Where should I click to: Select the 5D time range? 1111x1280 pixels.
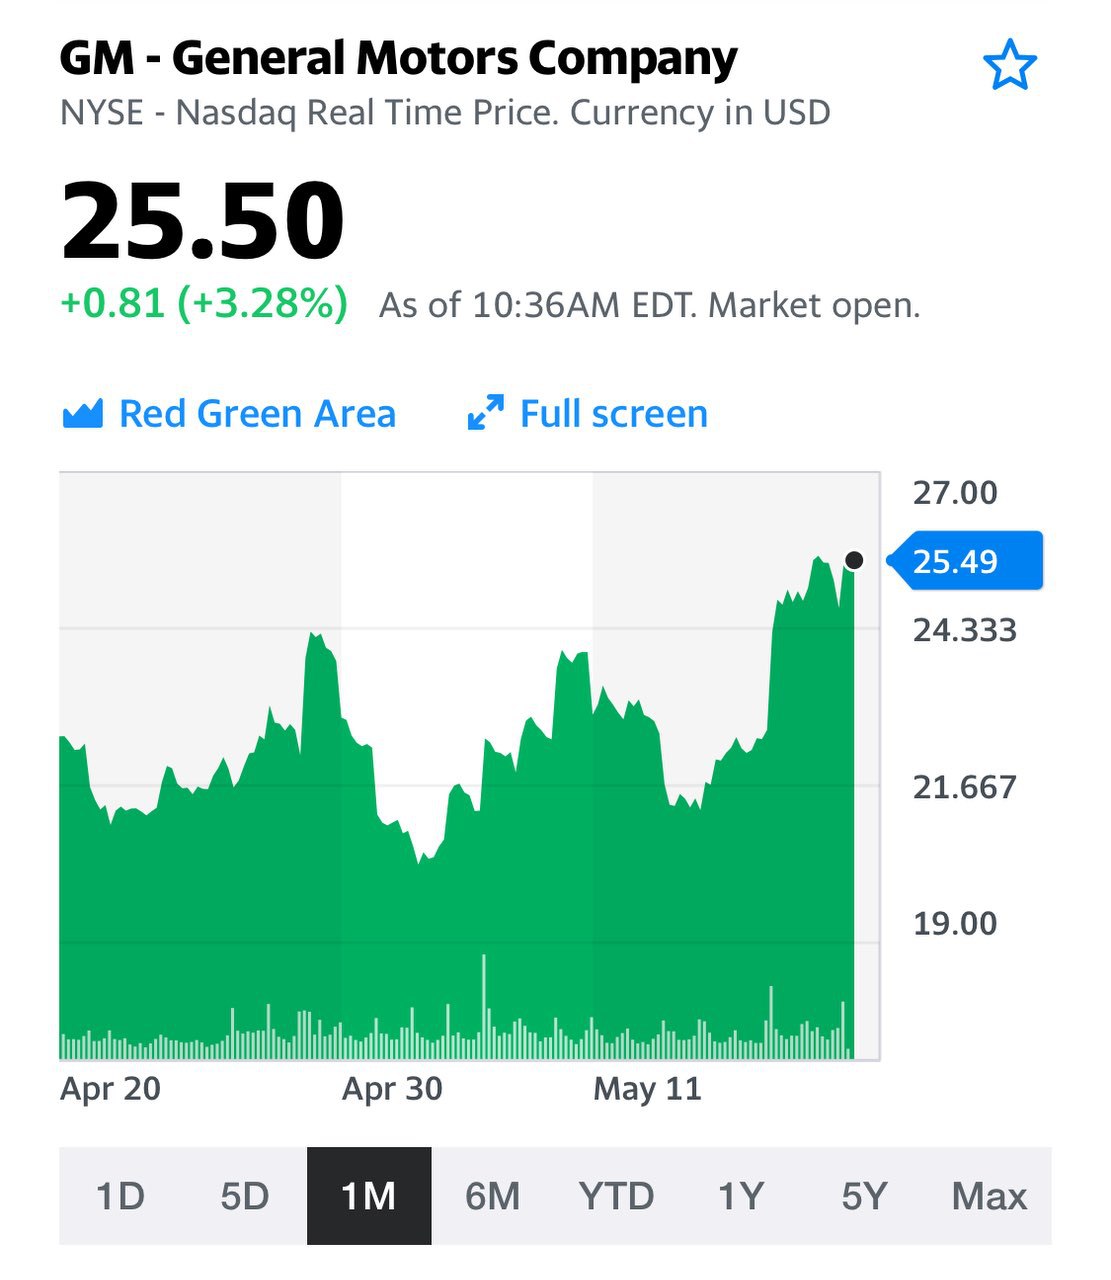245,1196
